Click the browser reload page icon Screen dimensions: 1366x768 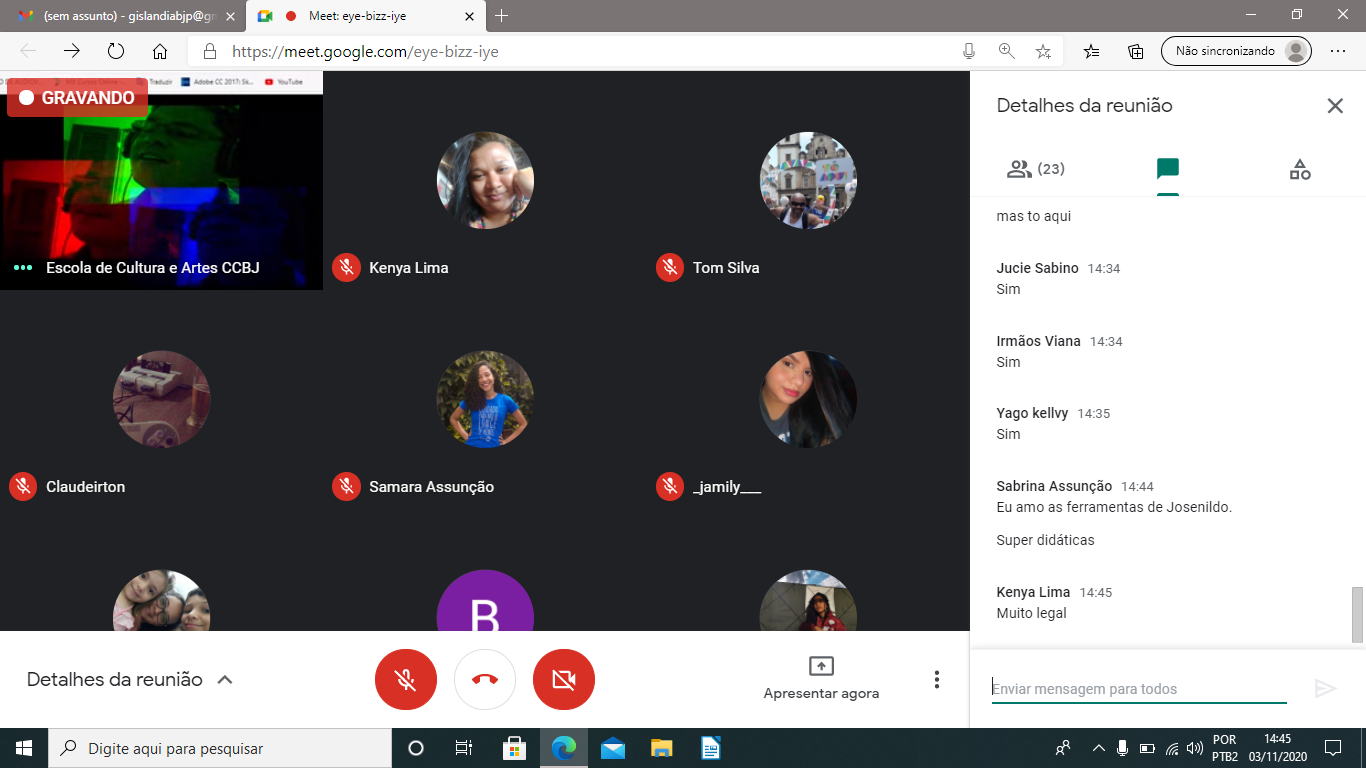coord(116,51)
